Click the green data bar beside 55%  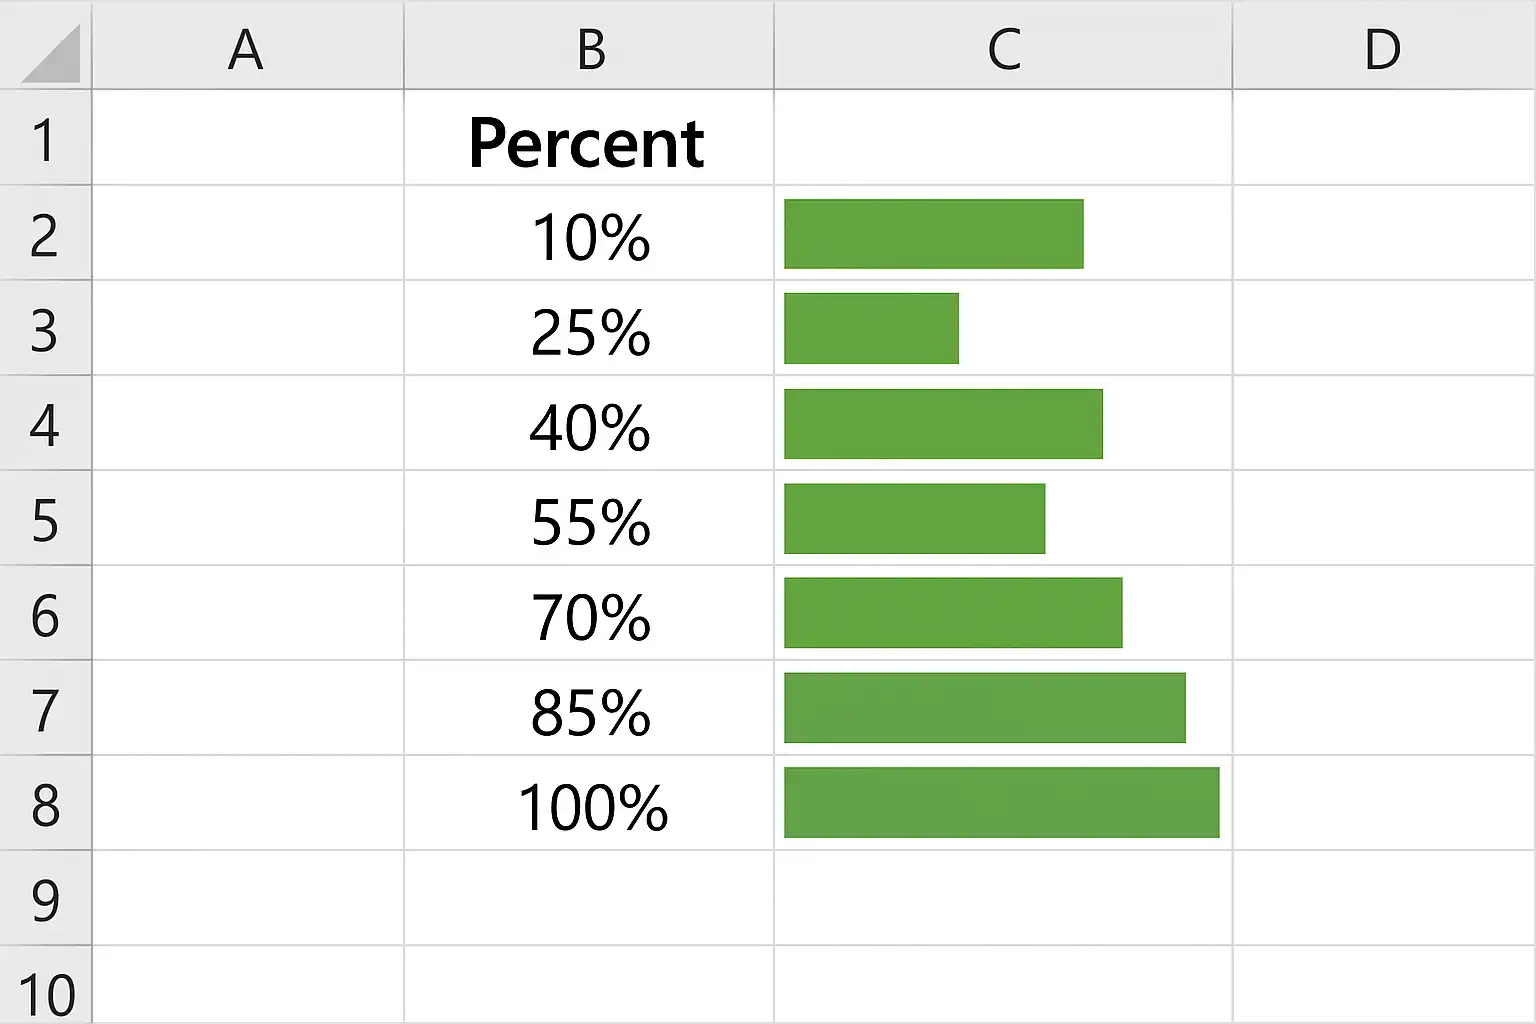[915, 518]
